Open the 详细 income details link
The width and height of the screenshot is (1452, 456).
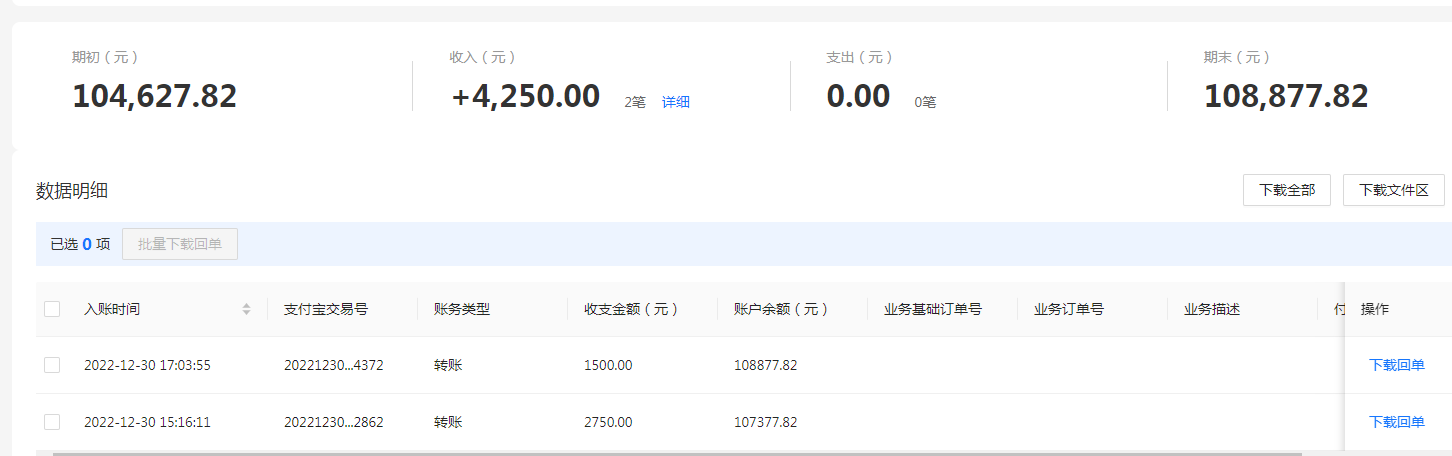tap(676, 102)
